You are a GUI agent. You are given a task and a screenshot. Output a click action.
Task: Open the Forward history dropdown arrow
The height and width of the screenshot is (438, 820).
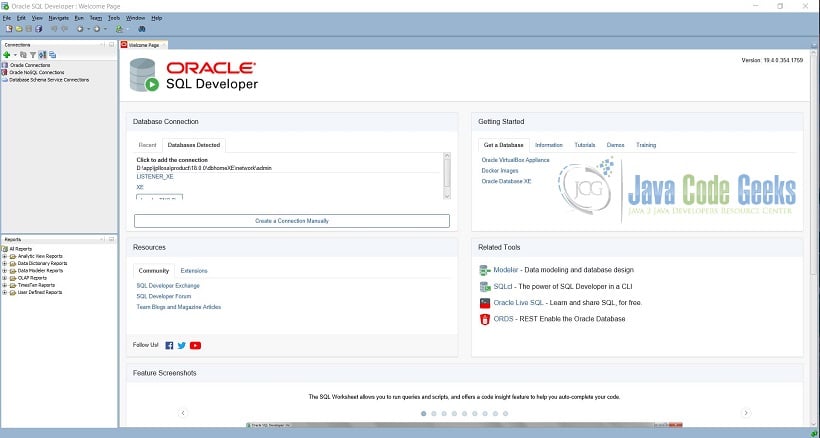[x=105, y=29]
